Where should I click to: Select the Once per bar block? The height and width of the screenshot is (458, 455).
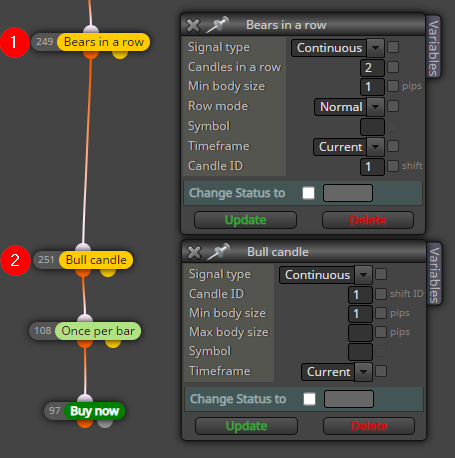(x=98, y=331)
